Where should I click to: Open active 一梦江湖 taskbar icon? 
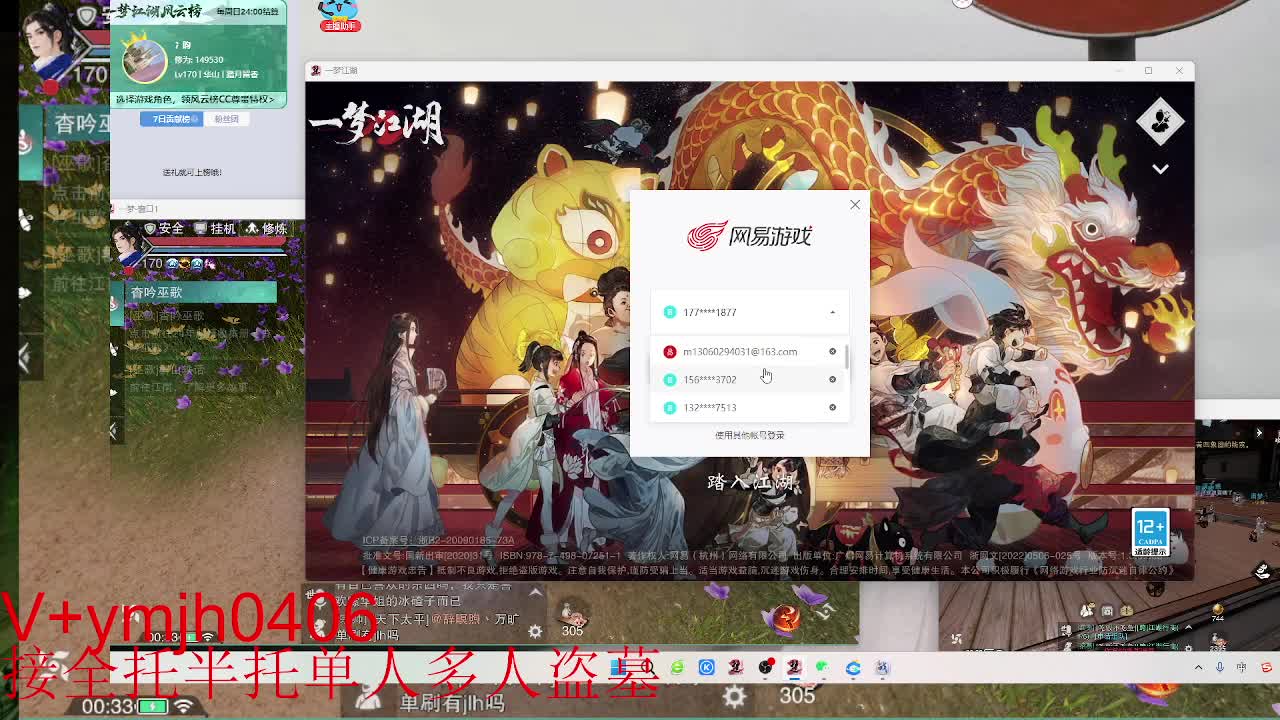click(794, 667)
